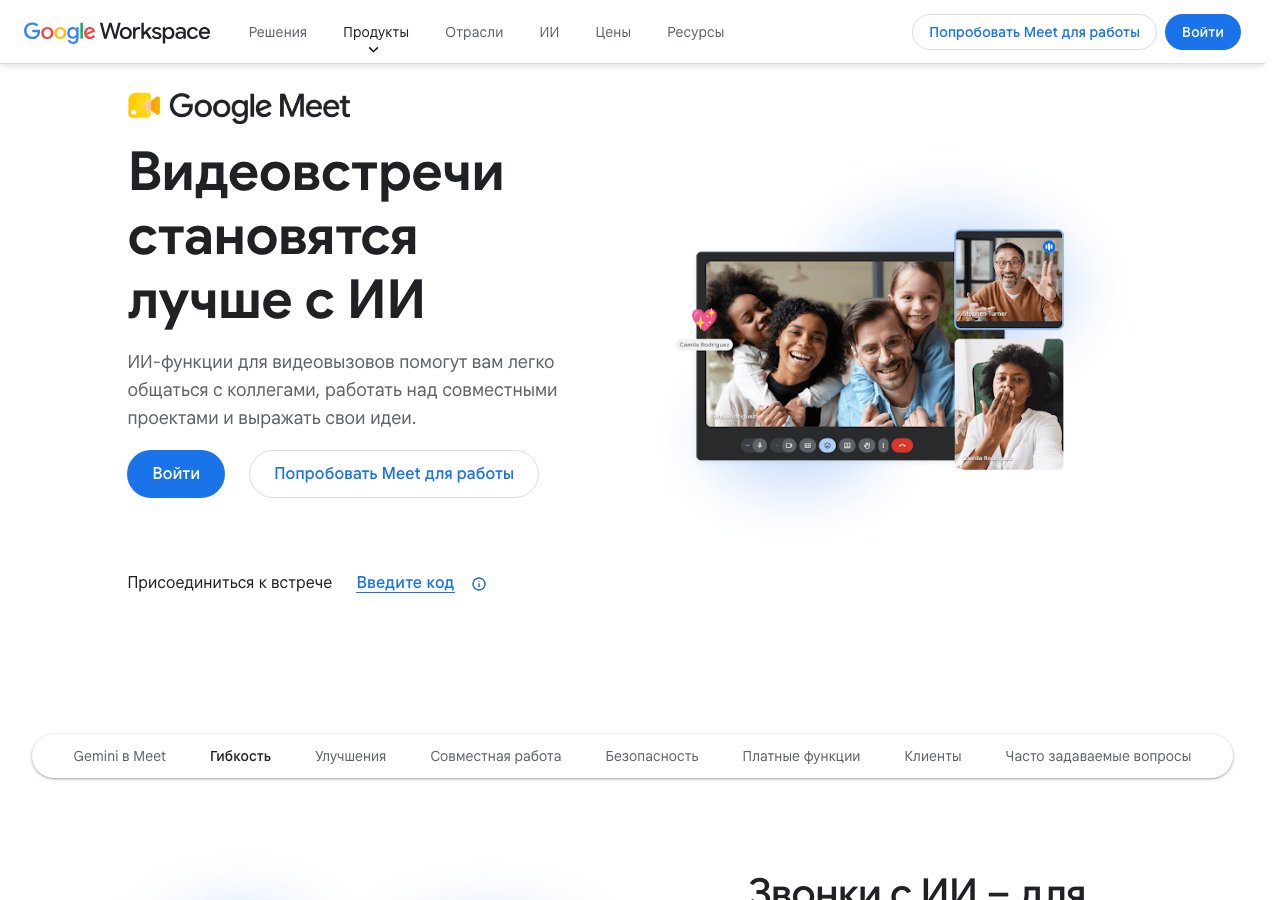Screen dimensions: 1280x900
Task: Go to the Цены page
Action: pyautogui.click(x=613, y=32)
